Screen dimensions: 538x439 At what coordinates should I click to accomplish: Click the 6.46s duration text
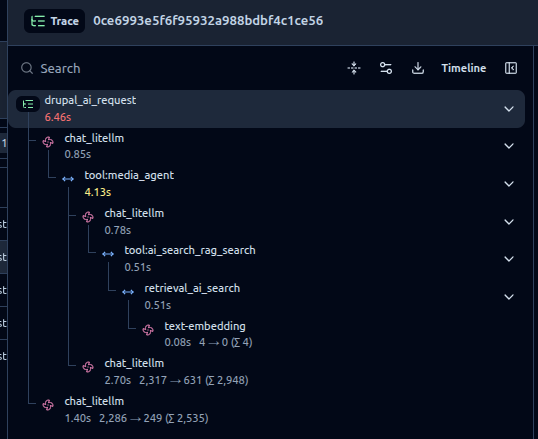(58, 117)
